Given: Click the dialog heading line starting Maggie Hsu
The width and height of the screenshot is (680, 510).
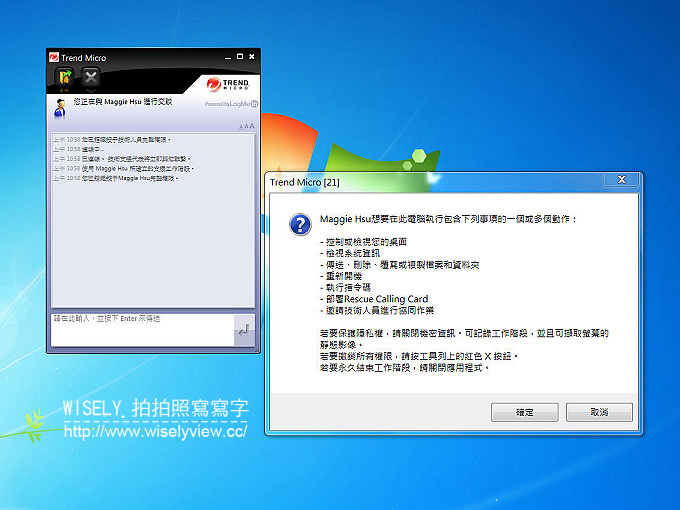Looking at the screenshot, I should pyautogui.click(x=448, y=219).
